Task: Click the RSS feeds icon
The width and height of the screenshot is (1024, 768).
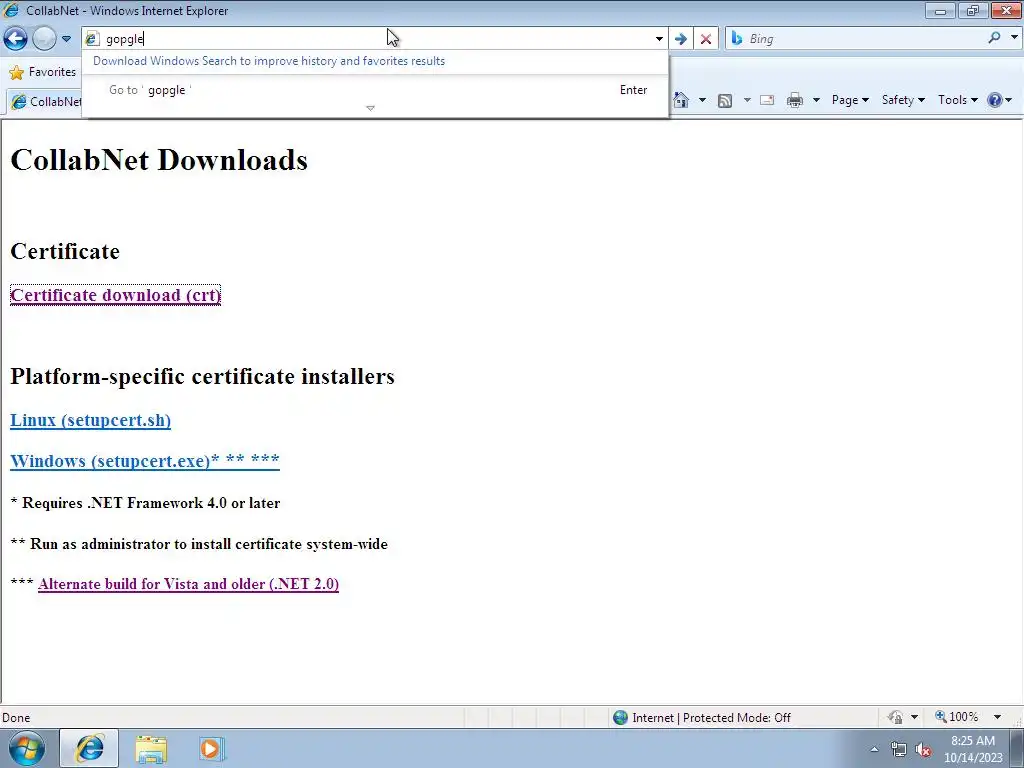Action: pos(725,101)
